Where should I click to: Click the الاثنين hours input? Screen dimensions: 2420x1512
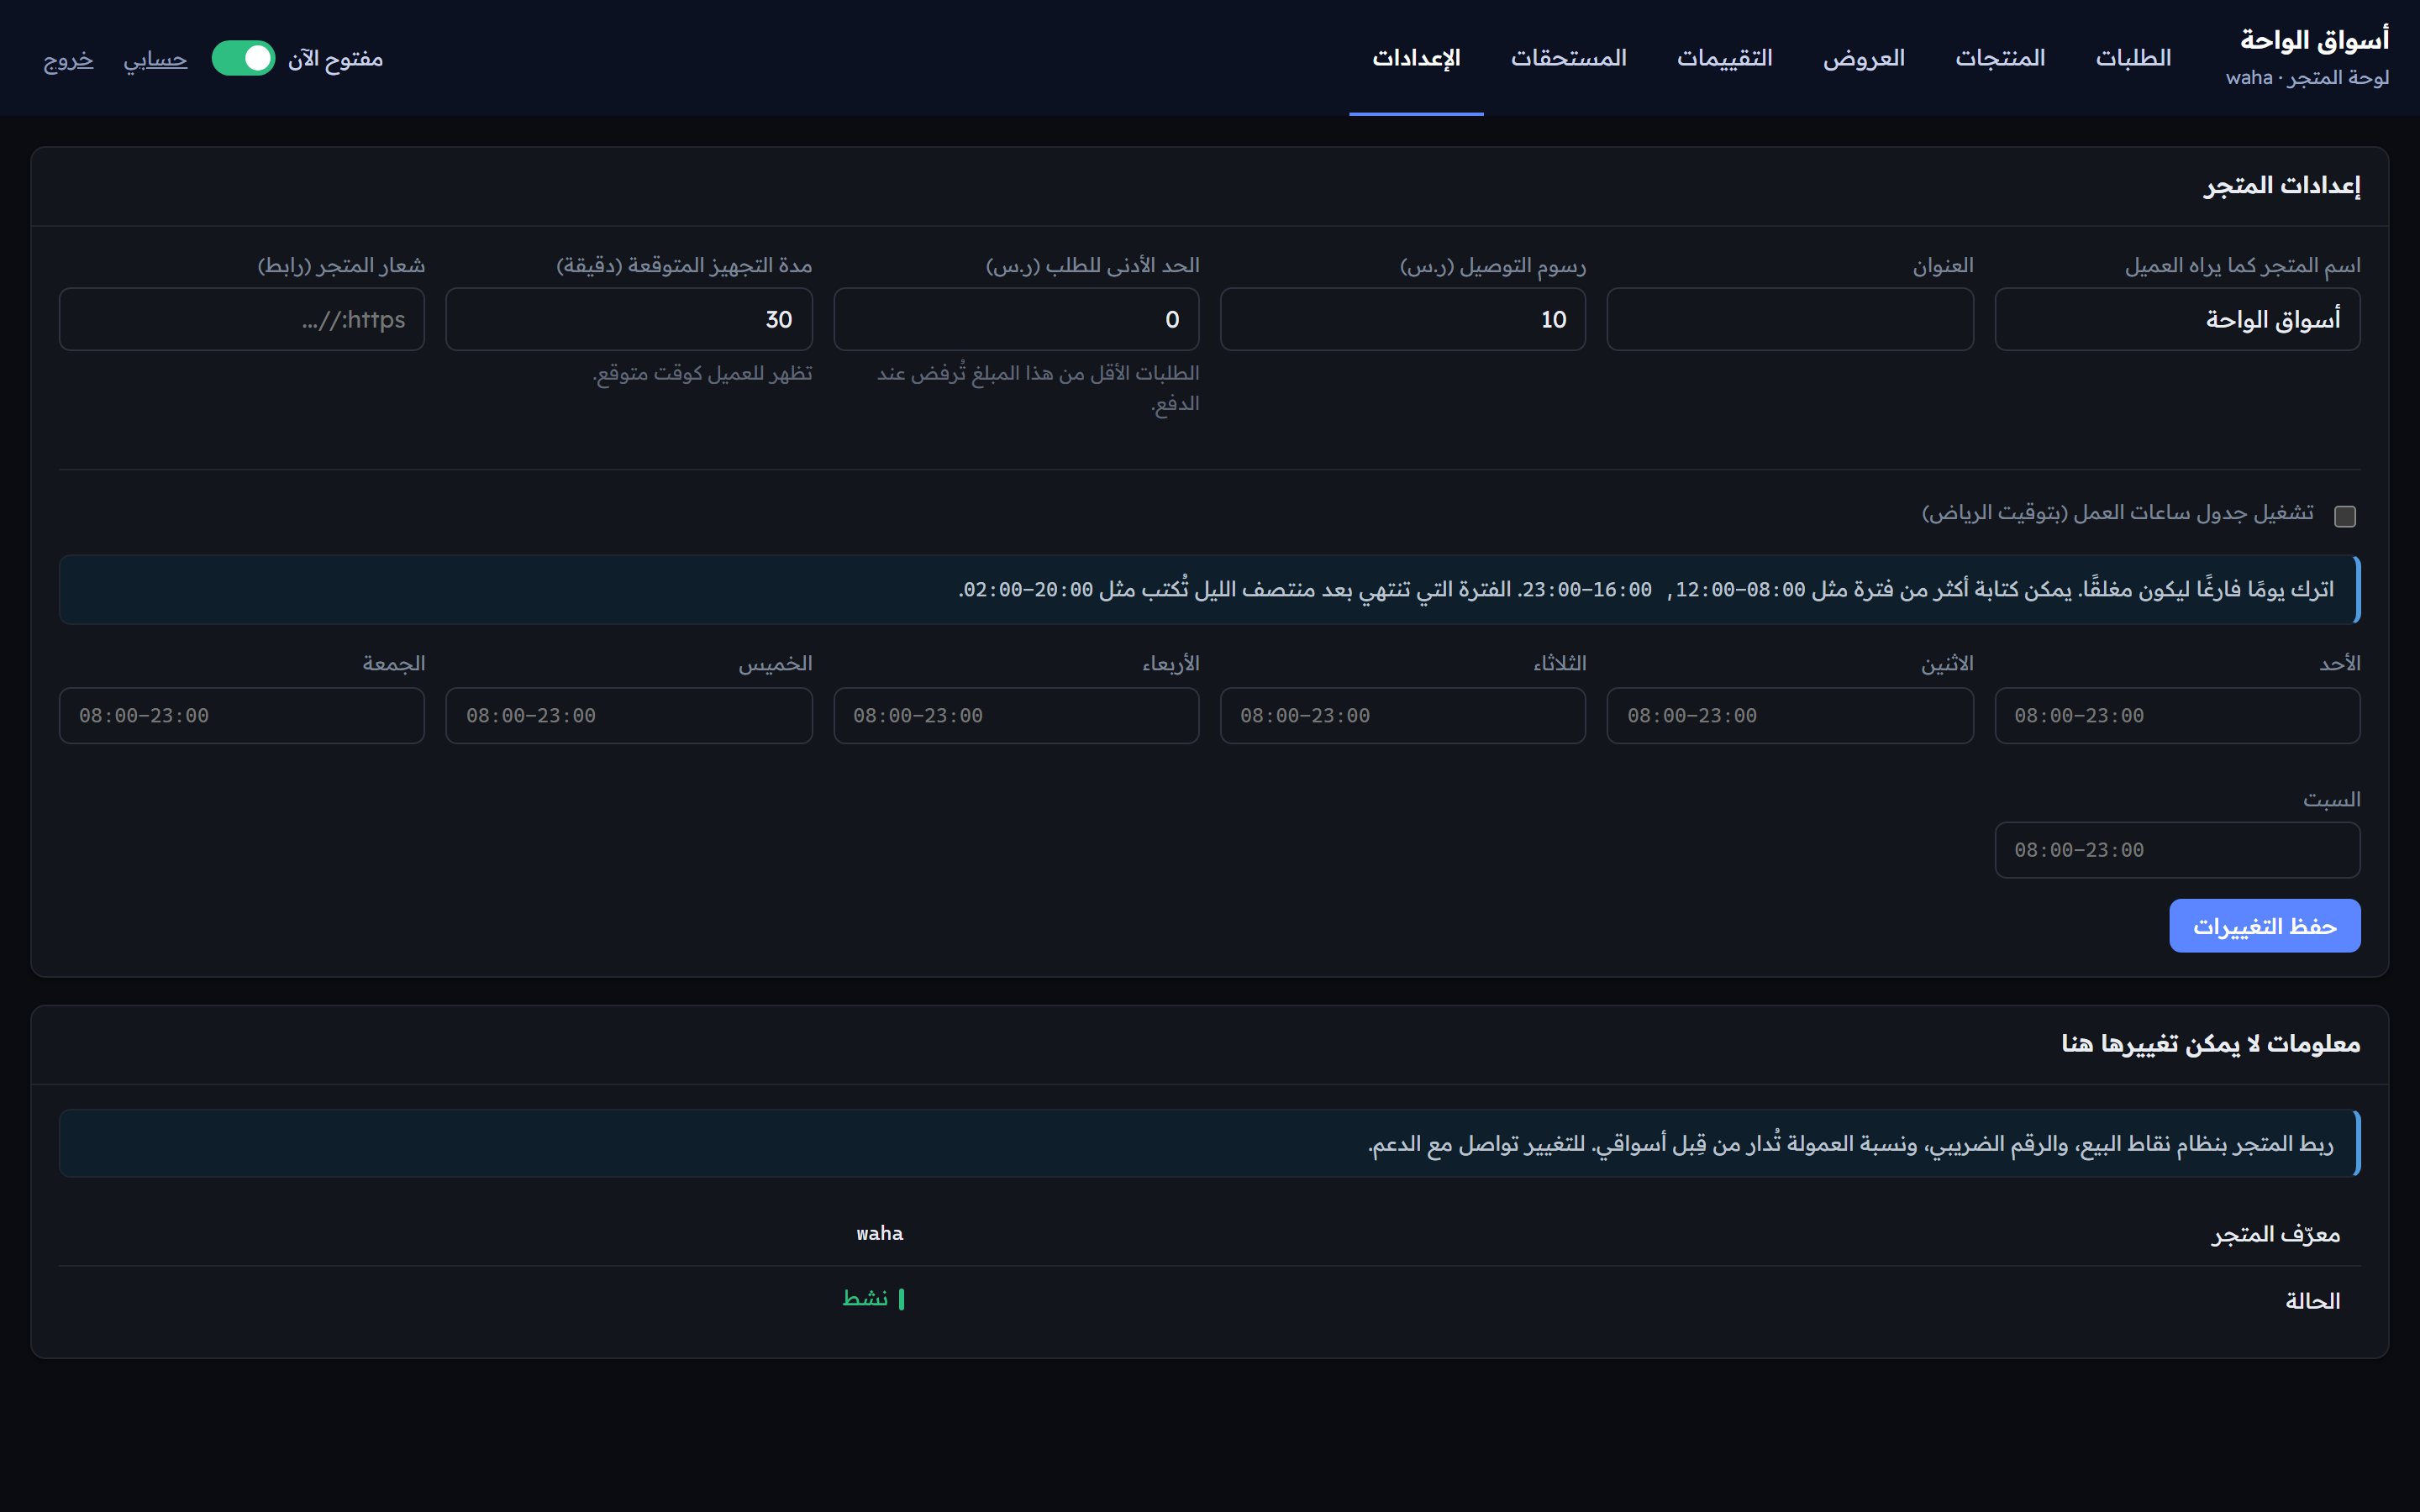click(1790, 715)
